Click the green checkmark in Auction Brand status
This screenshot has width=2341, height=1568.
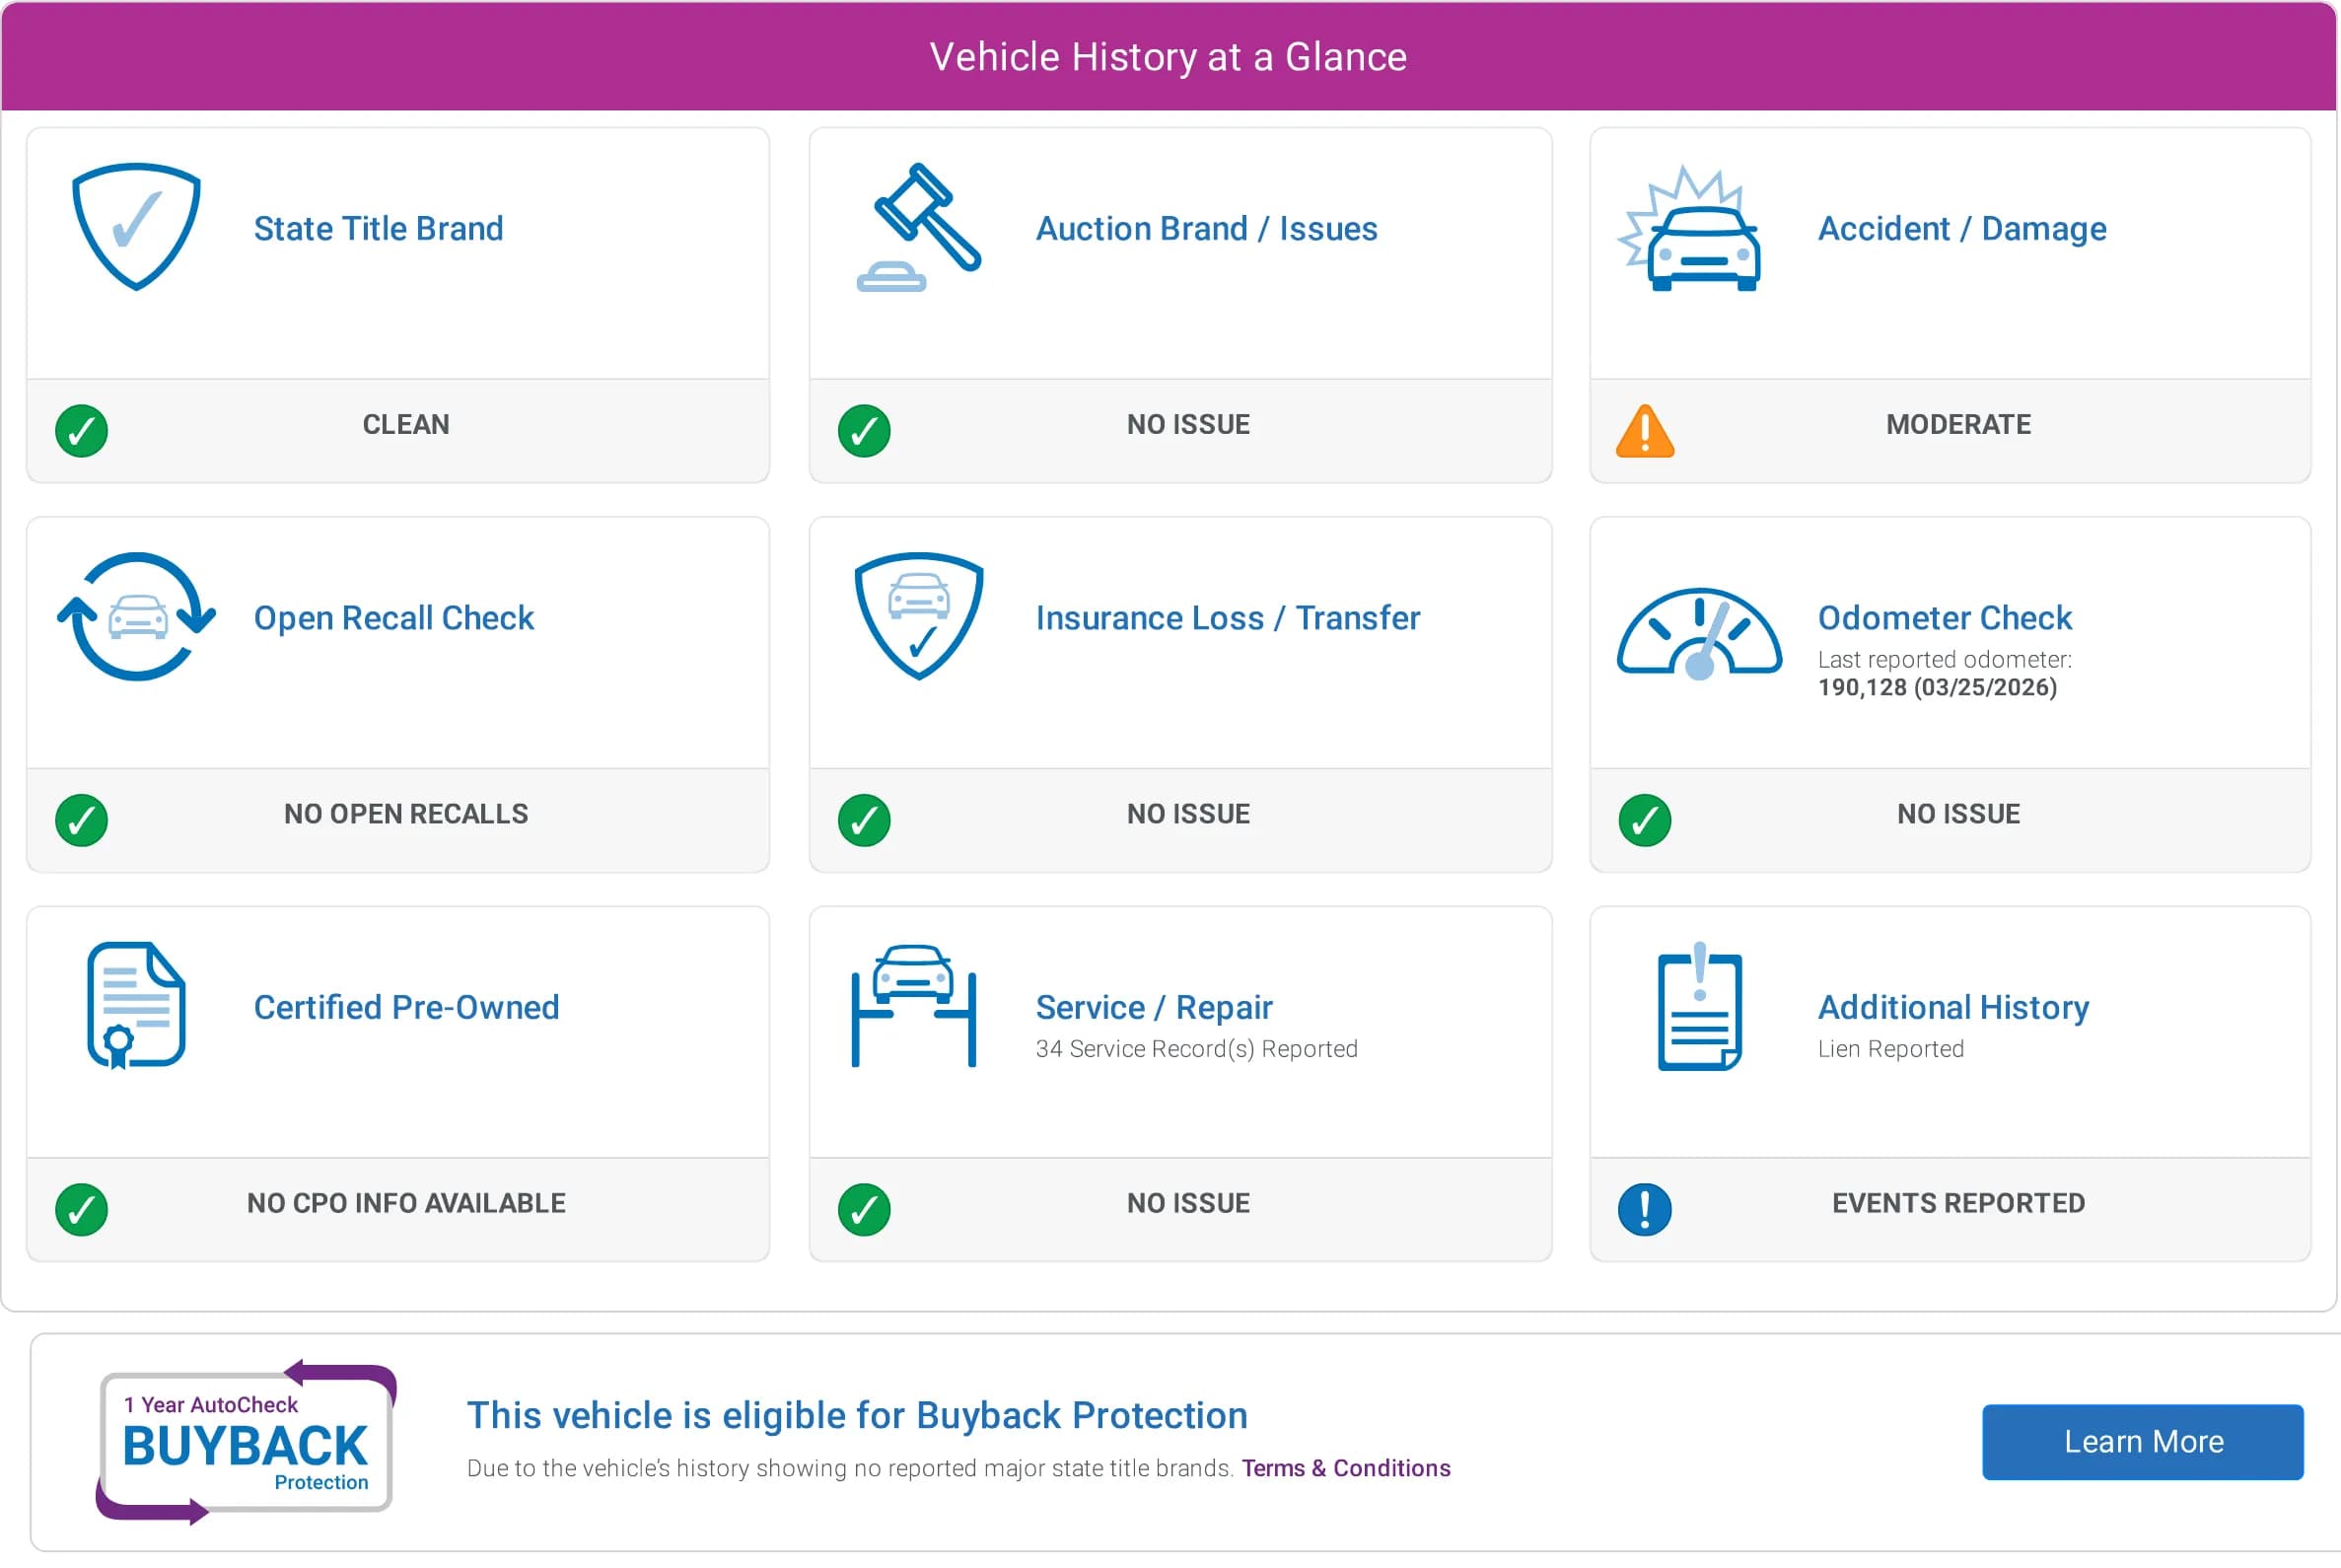pos(864,431)
